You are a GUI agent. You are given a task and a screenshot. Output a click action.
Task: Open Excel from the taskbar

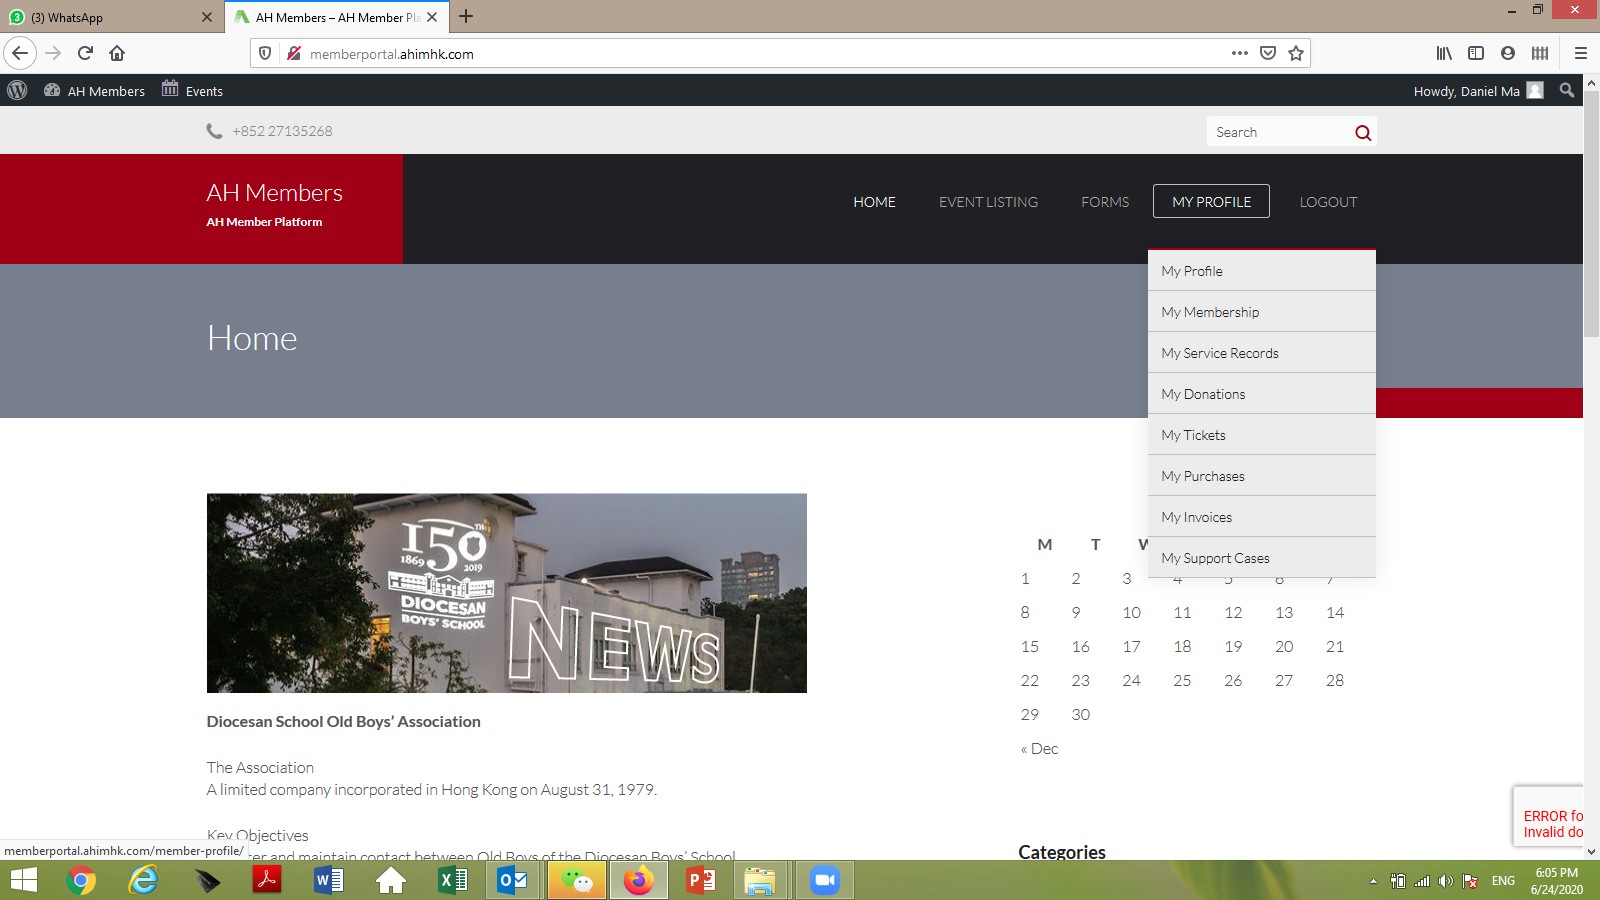tap(453, 880)
